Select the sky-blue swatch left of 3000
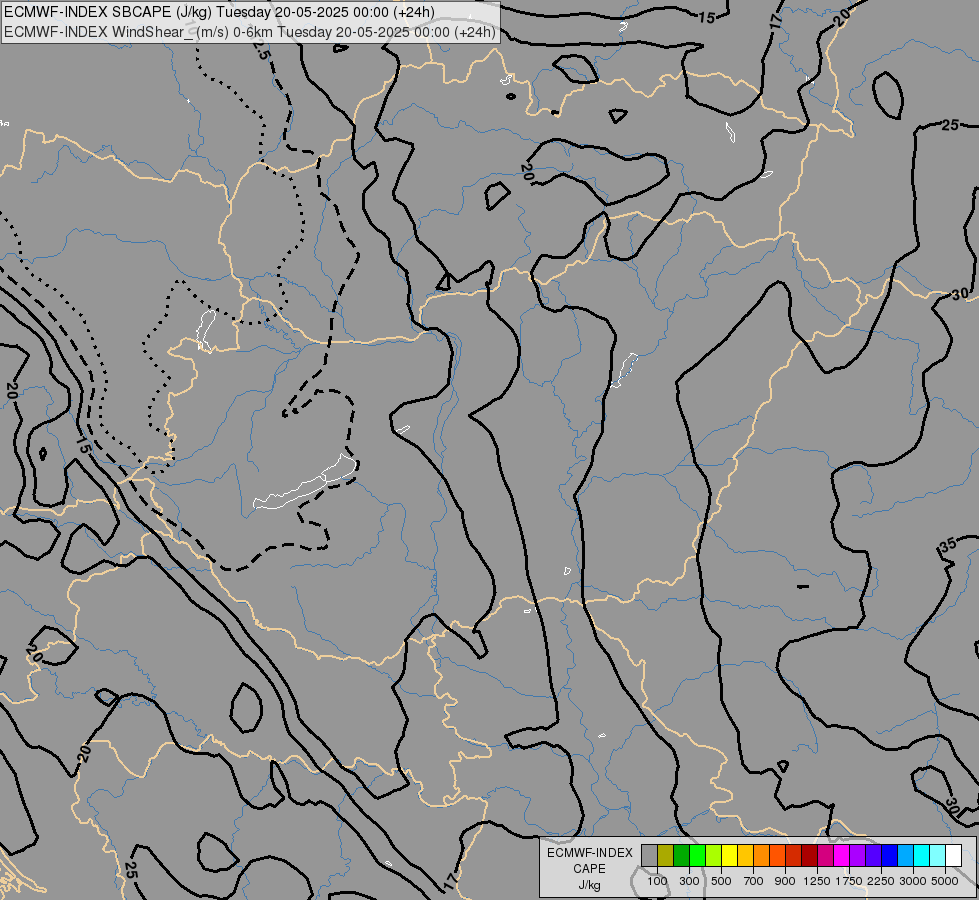979x900 pixels. point(906,855)
